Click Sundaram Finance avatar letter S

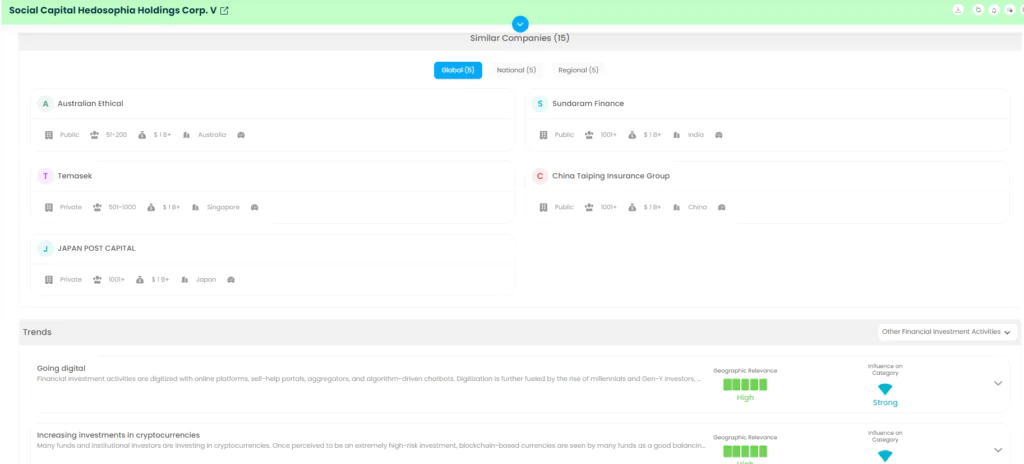(539, 103)
